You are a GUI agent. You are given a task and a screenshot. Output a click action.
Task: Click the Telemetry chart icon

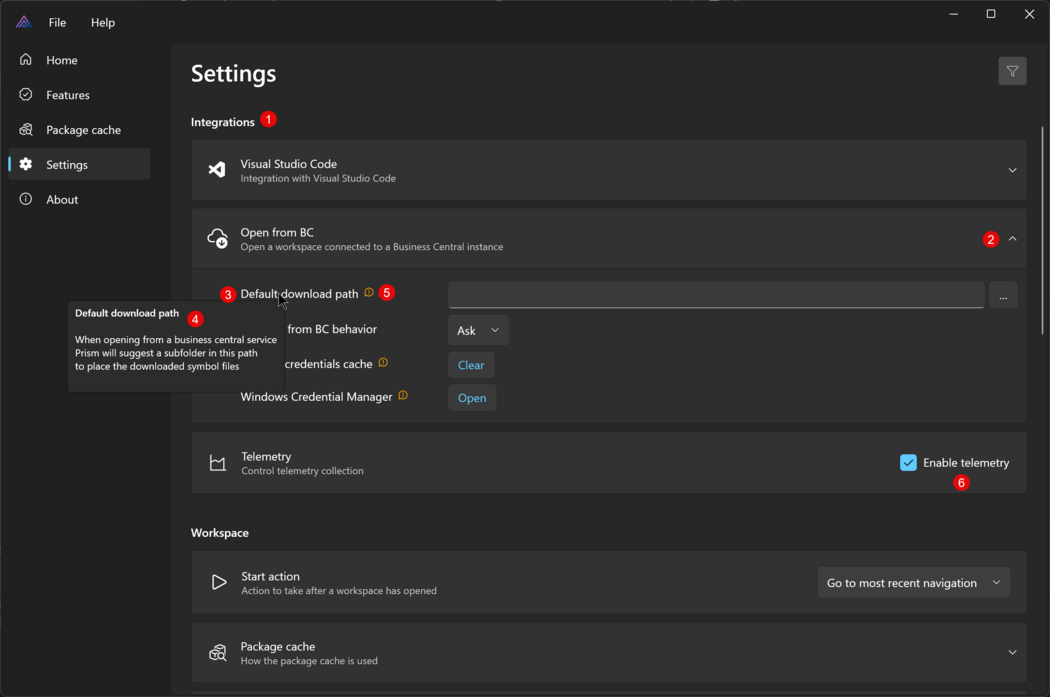point(217,463)
